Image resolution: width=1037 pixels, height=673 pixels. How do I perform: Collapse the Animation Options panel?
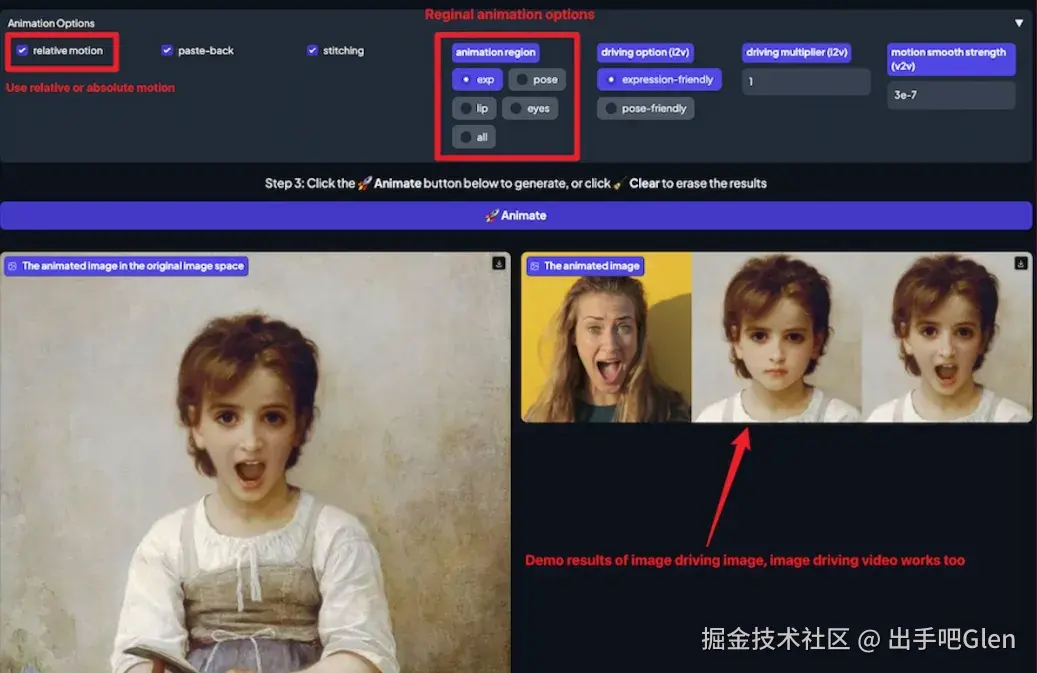(1019, 21)
